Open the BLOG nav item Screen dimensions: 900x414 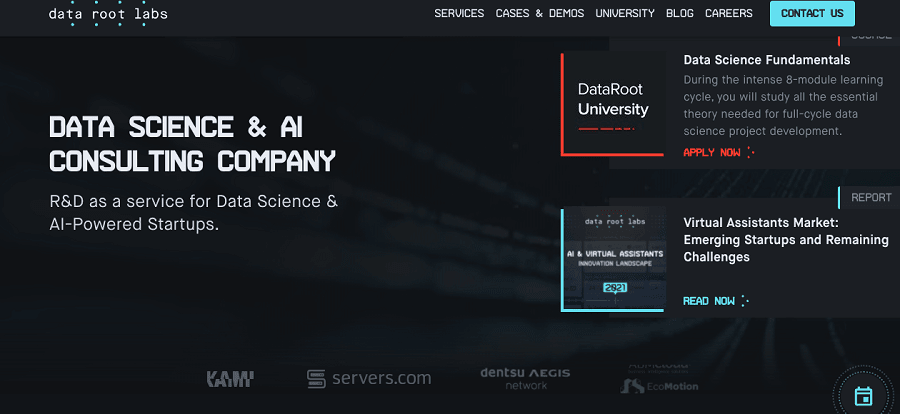(x=680, y=13)
